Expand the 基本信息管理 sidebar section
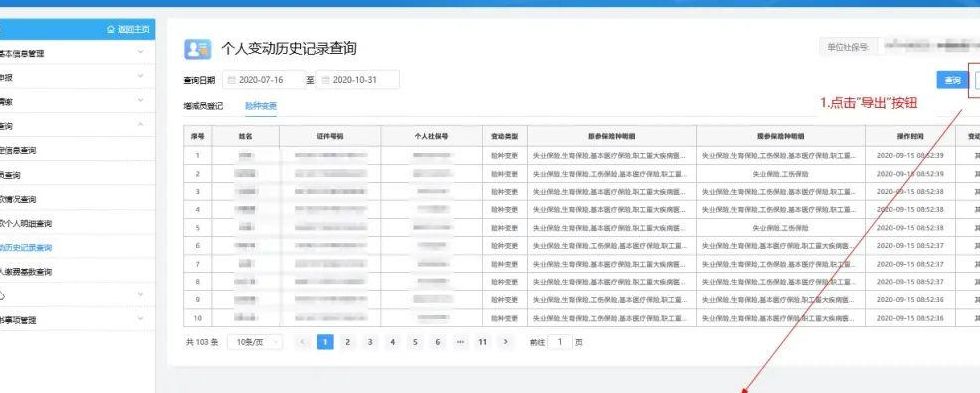Image resolution: width=980 pixels, height=393 pixels. coord(141,53)
